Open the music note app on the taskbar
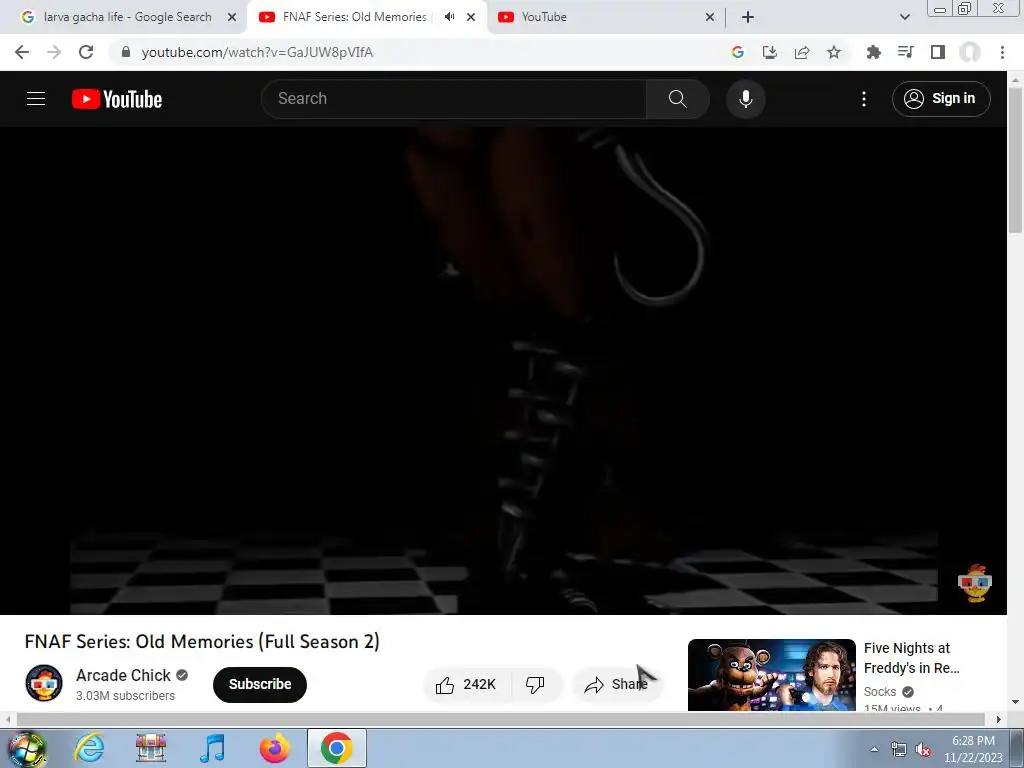This screenshot has width=1024, height=768. (212, 748)
